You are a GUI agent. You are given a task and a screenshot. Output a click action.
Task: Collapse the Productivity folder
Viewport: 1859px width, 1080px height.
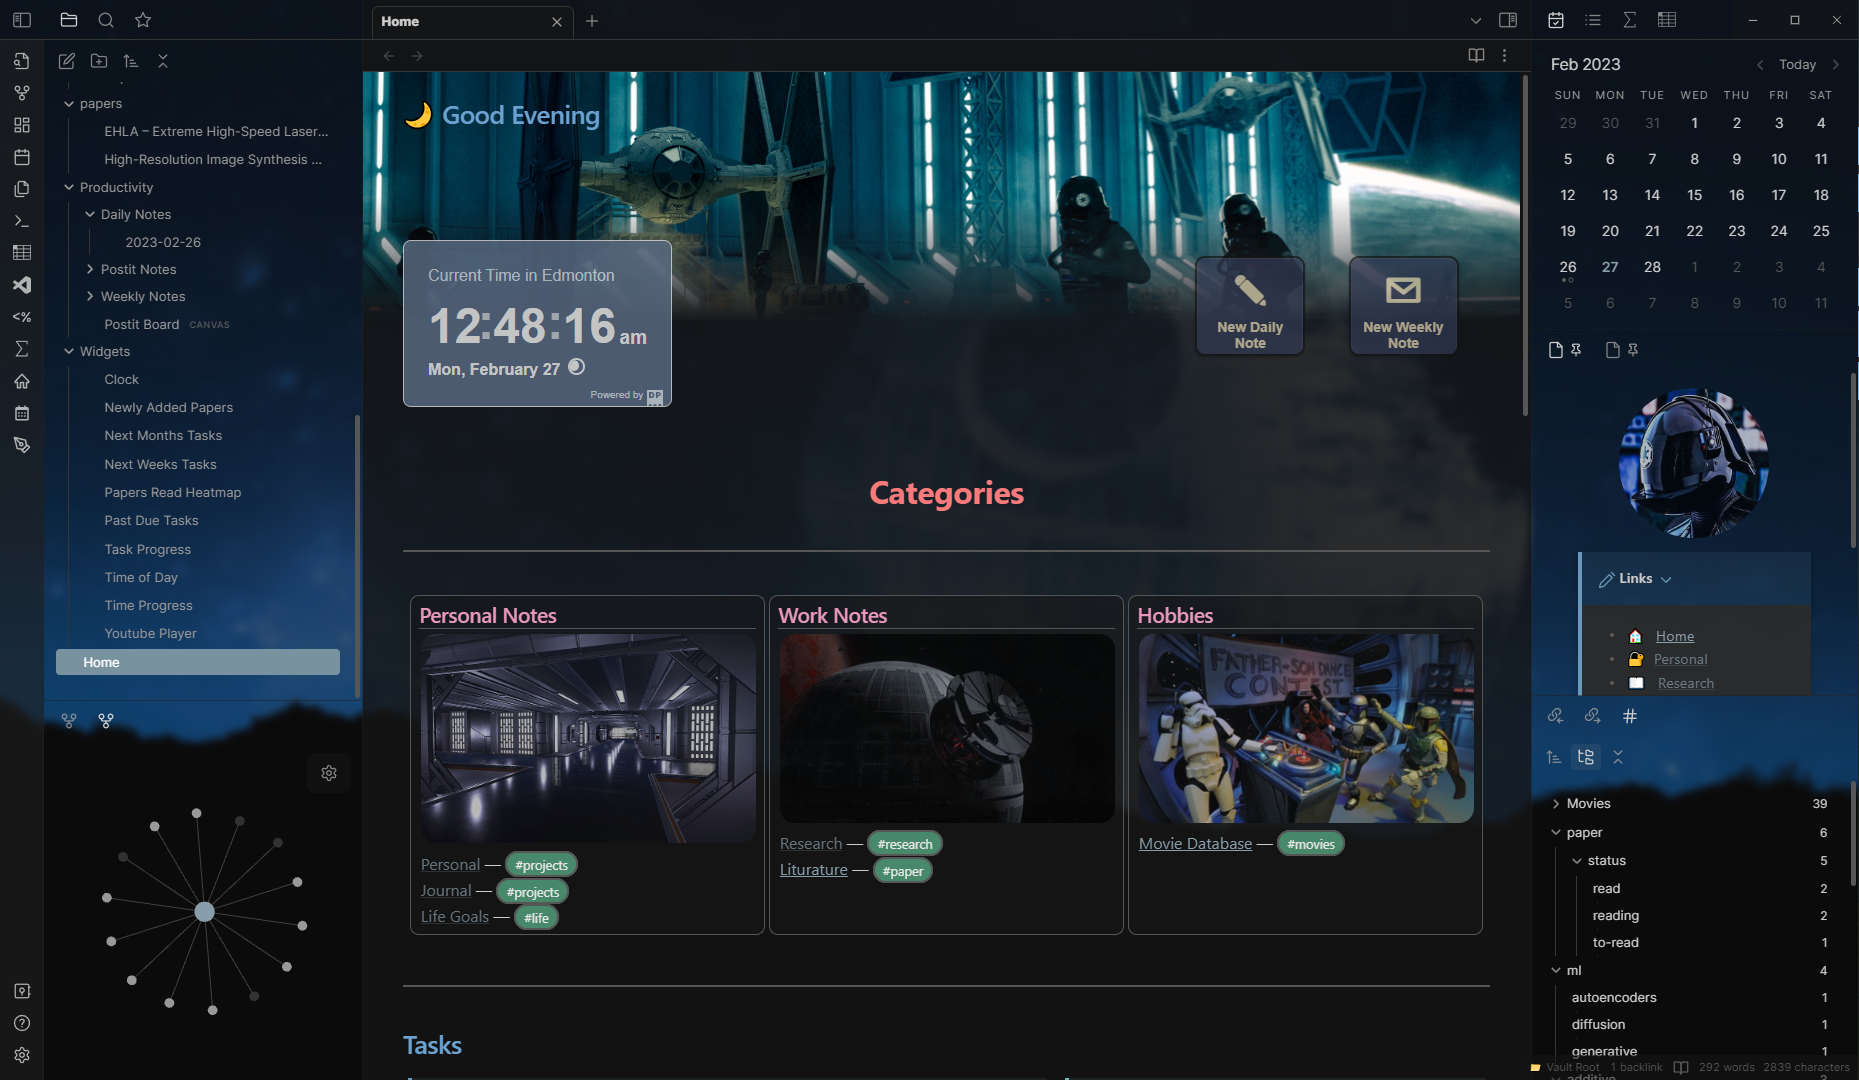tap(69, 187)
